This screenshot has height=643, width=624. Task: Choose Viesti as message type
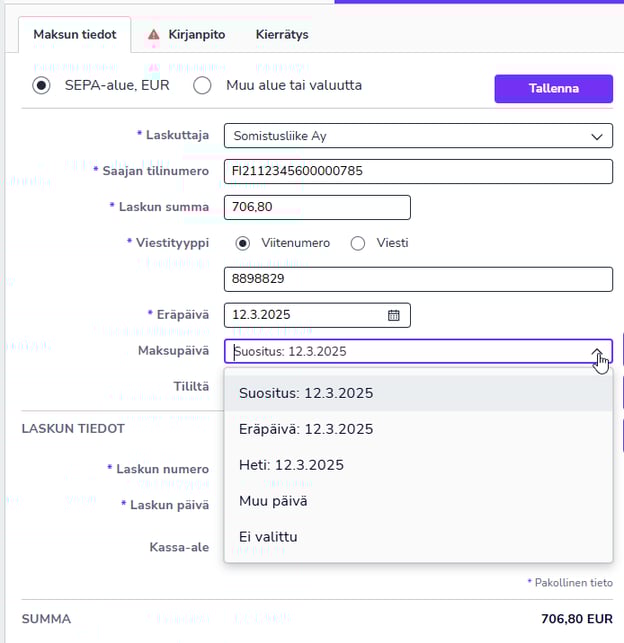point(357,243)
